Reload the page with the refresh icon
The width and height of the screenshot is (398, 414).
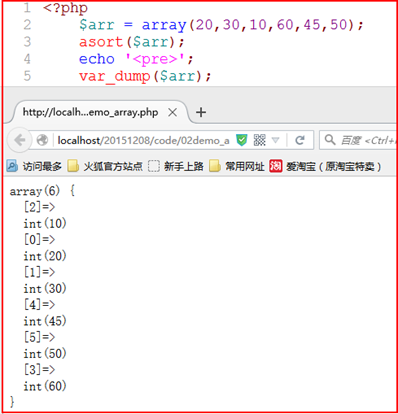(300, 140)
